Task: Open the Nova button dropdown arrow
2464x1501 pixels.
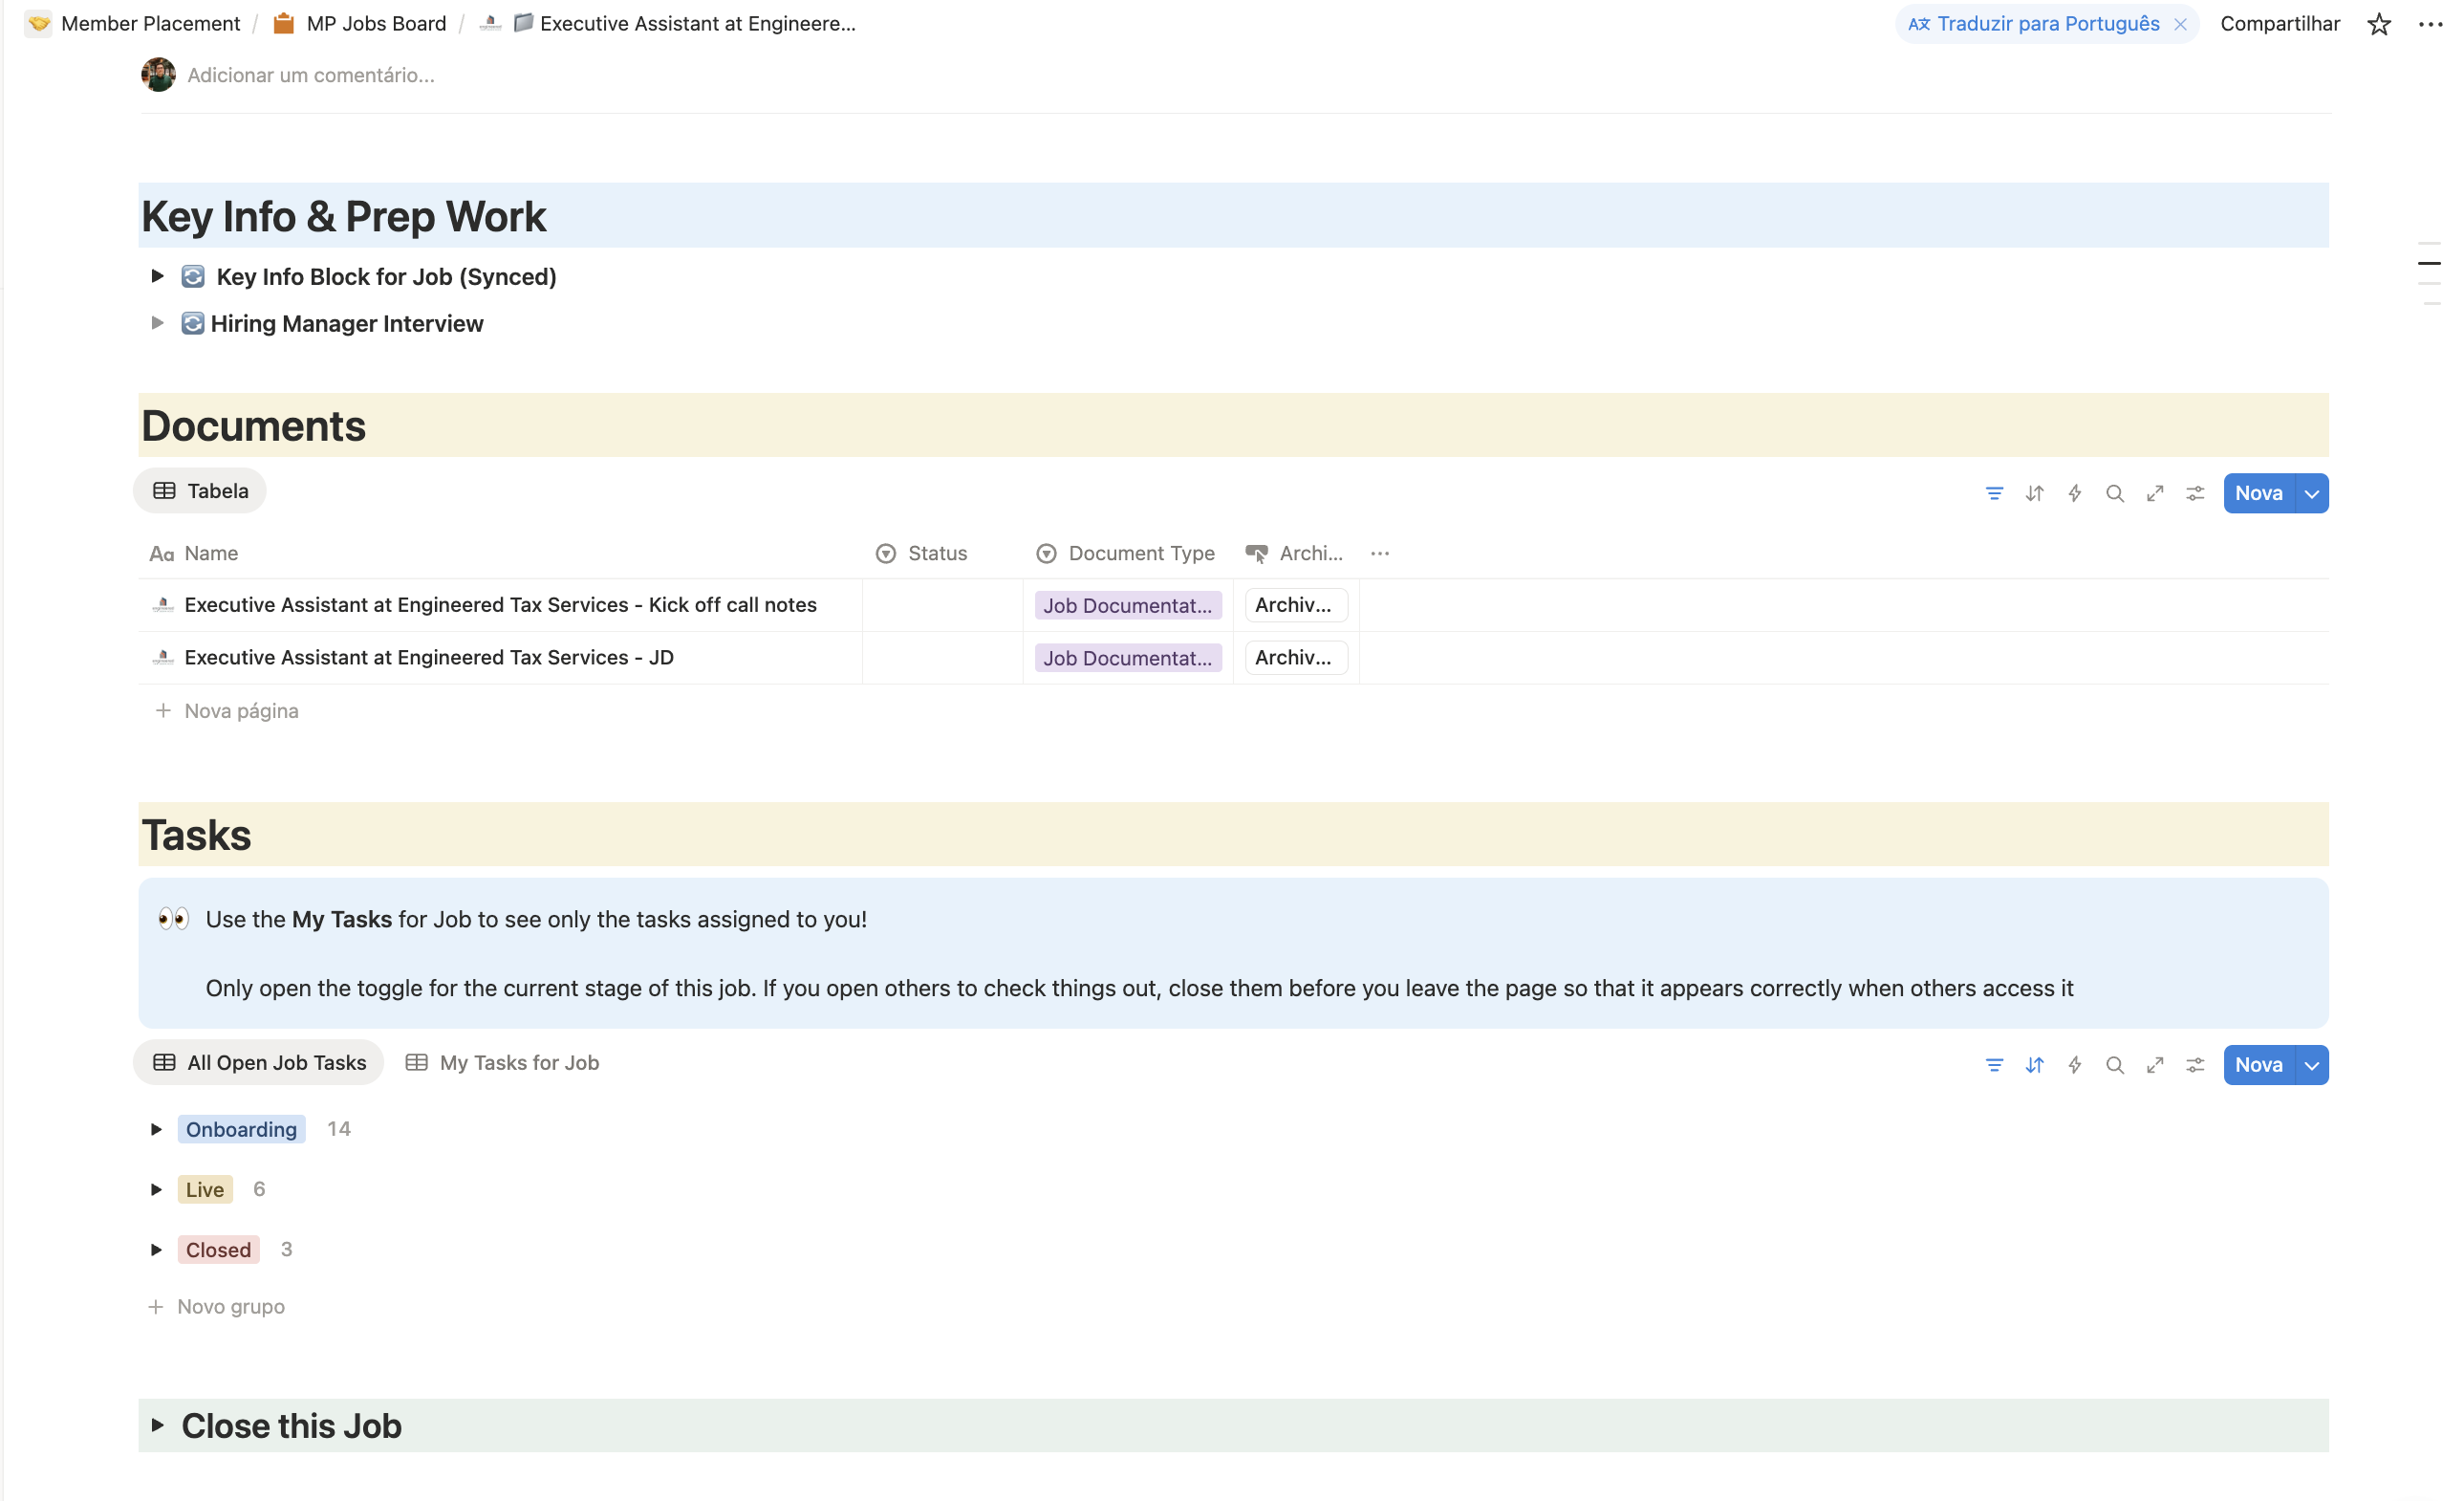Action: pos(2311,492)
